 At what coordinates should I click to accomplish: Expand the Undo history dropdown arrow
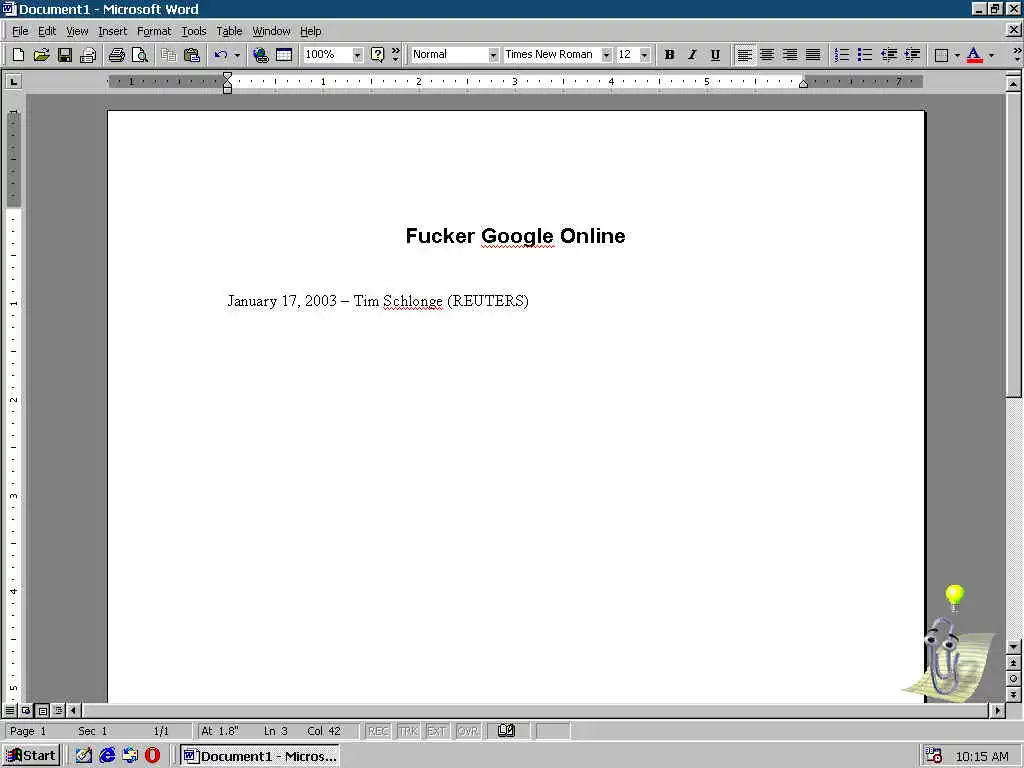click(x=237, y=55)
